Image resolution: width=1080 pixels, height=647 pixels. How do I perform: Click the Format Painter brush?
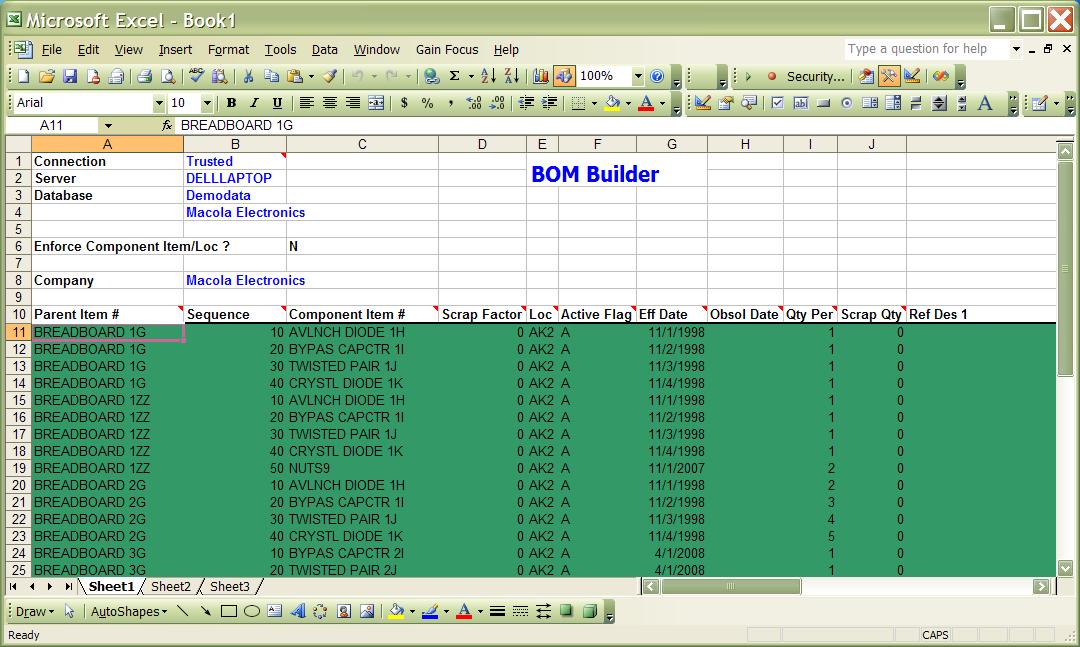pos(331,76)
